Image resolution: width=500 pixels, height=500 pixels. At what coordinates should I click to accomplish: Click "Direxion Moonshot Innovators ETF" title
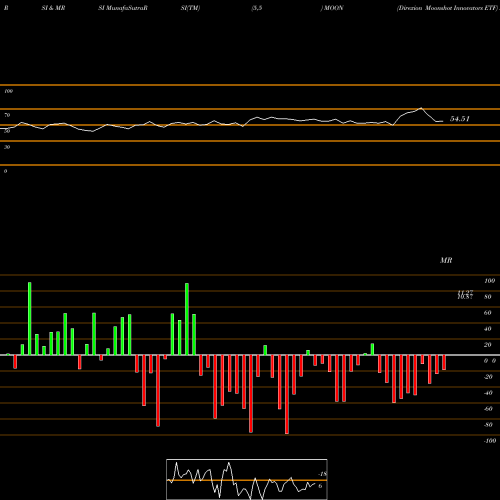click(x=447, y=8)
